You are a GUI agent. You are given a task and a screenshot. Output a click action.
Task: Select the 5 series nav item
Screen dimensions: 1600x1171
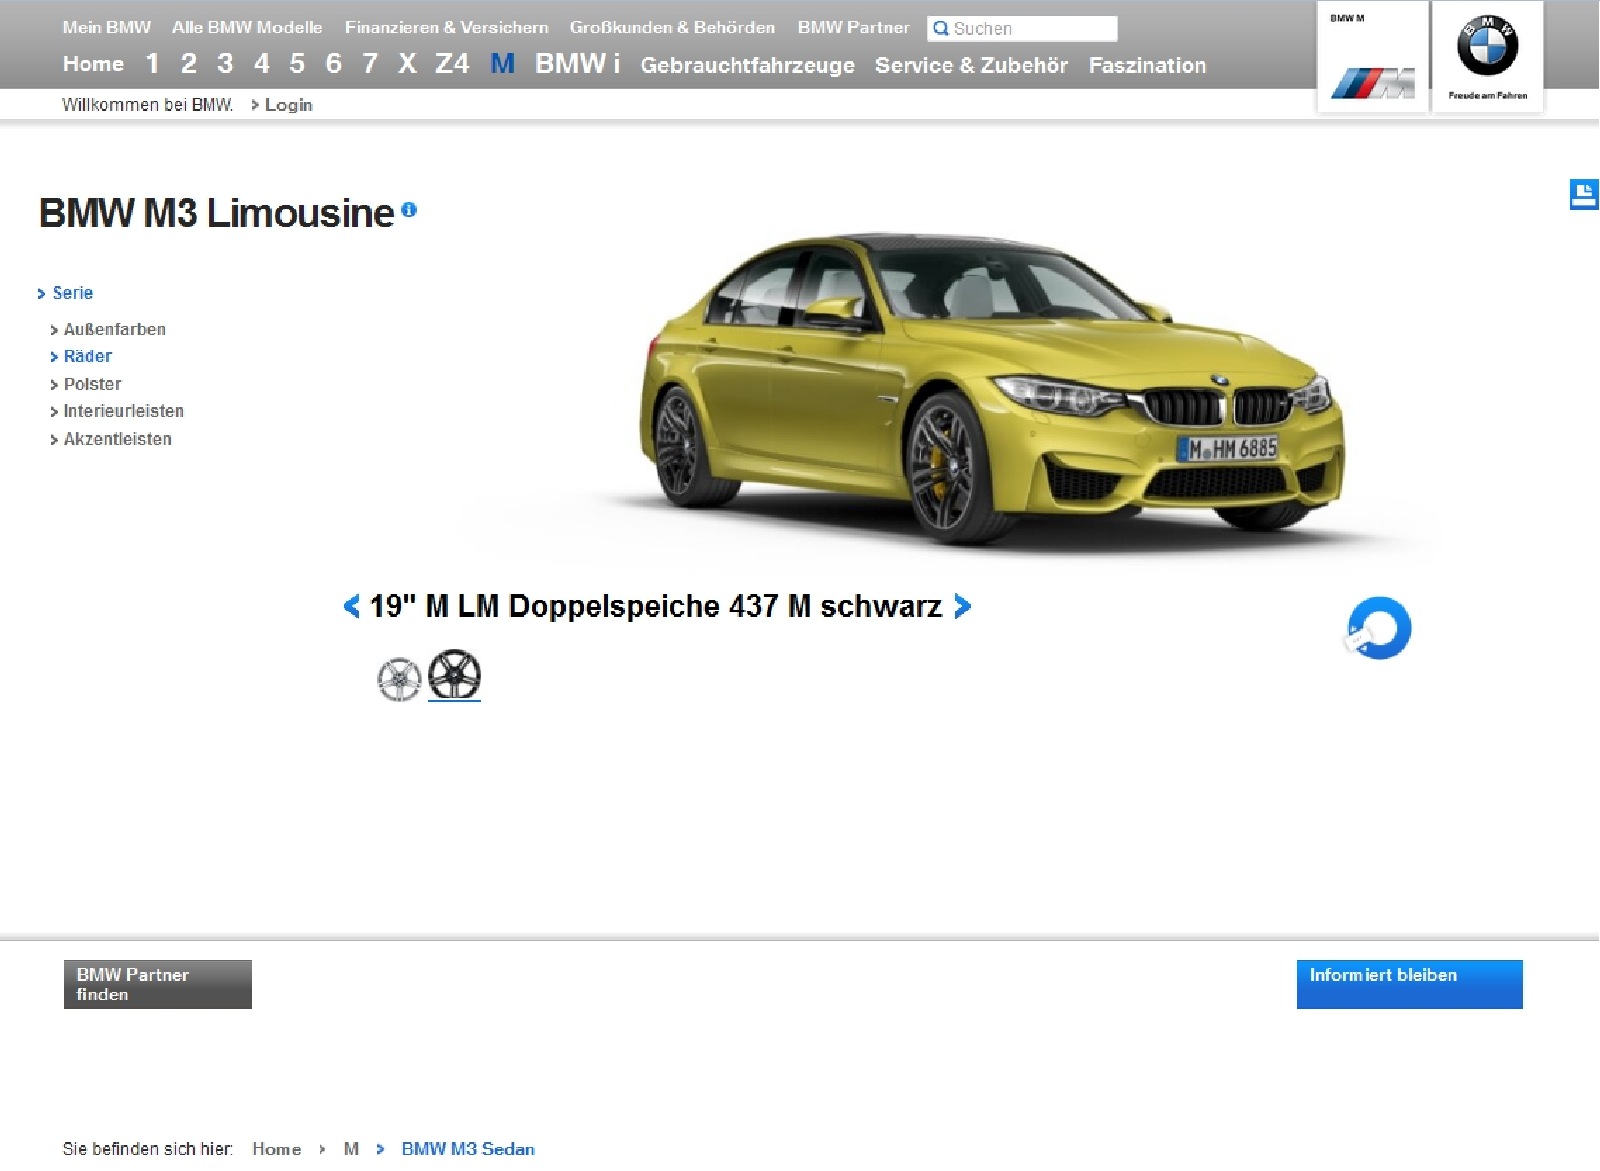(x=297, y=64)
